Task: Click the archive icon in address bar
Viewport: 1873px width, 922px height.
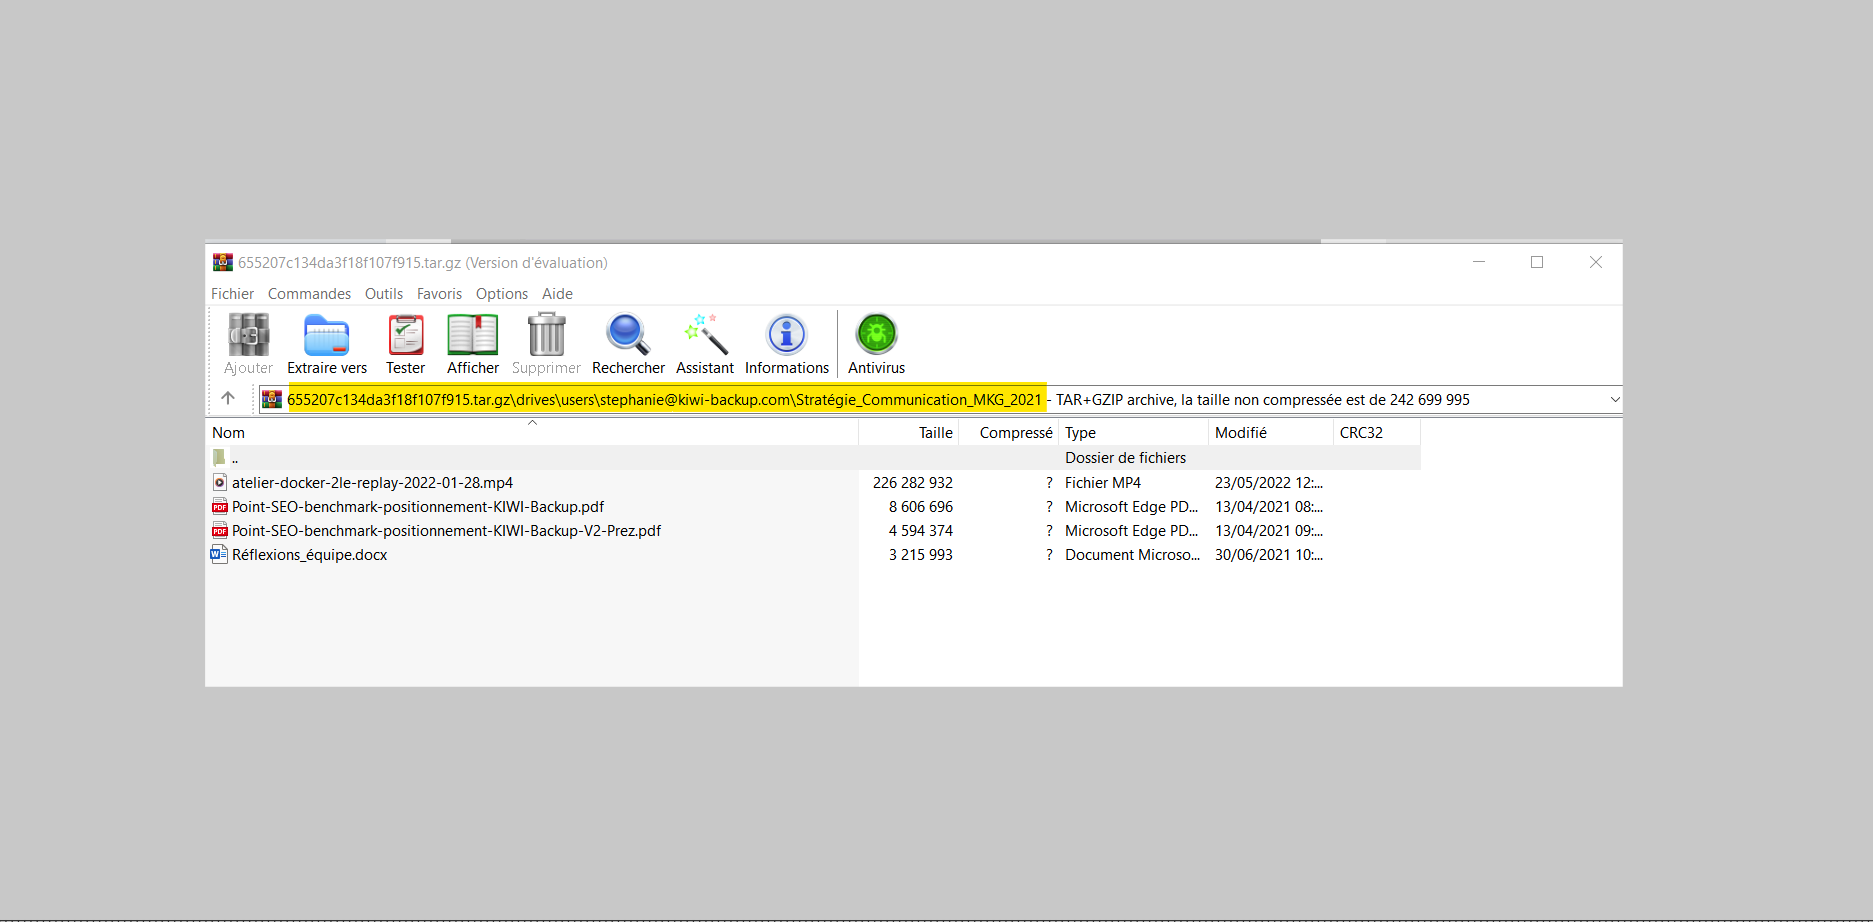Action: pos(272,399)
